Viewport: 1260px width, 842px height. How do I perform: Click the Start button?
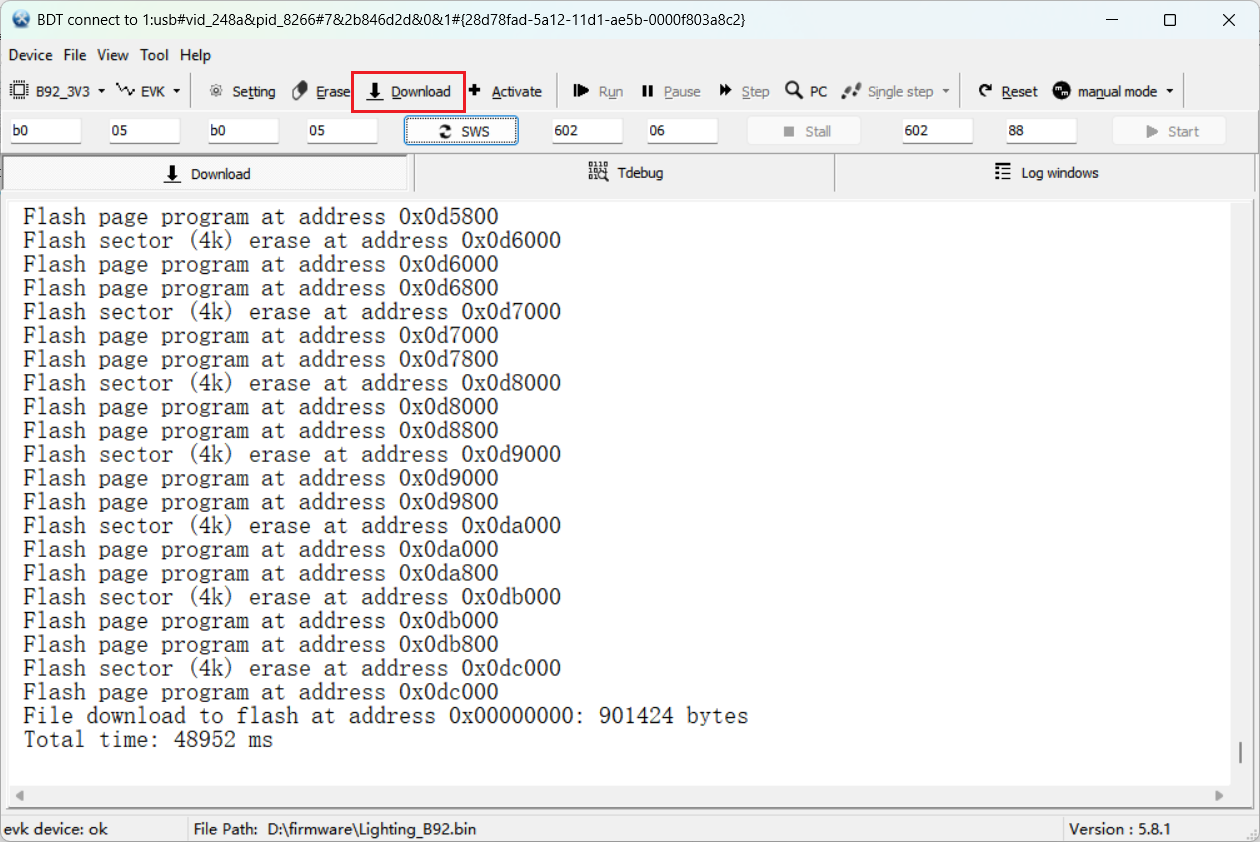[1170, 131]
